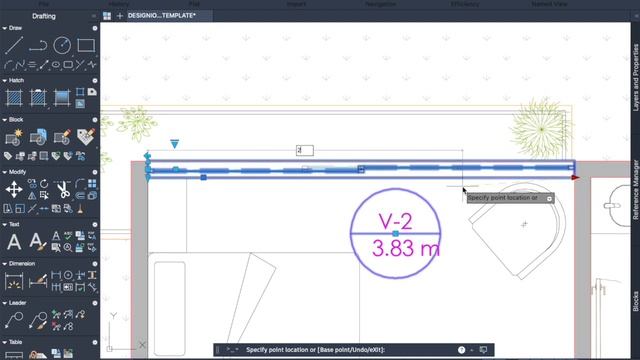Click the Purge brush icon in Modify

(x=80, y=209)
